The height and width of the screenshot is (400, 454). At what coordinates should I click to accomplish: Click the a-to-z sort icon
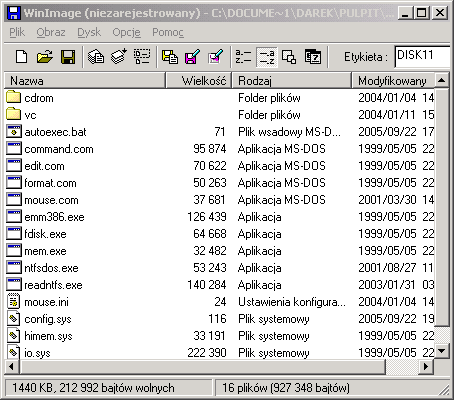point(243,57)
